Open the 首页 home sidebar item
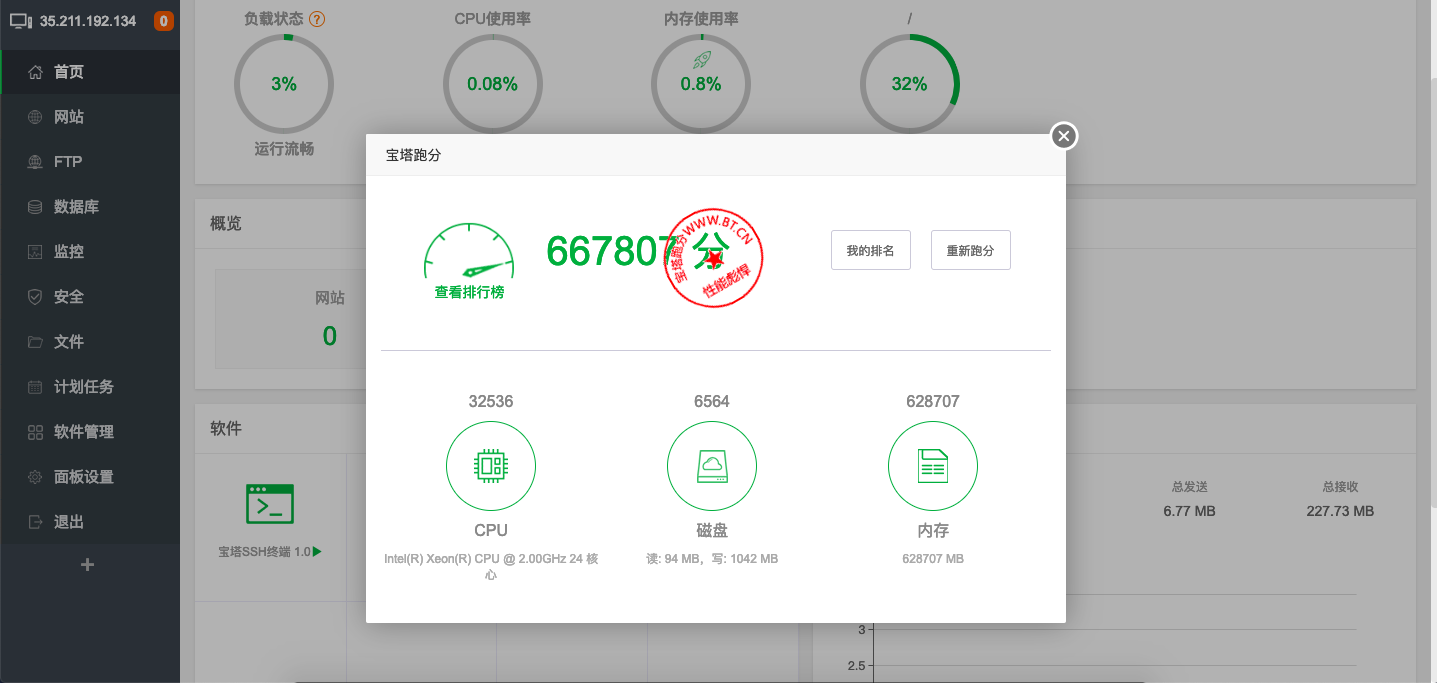Screen dimensions: 1437x683 point(90,72)
